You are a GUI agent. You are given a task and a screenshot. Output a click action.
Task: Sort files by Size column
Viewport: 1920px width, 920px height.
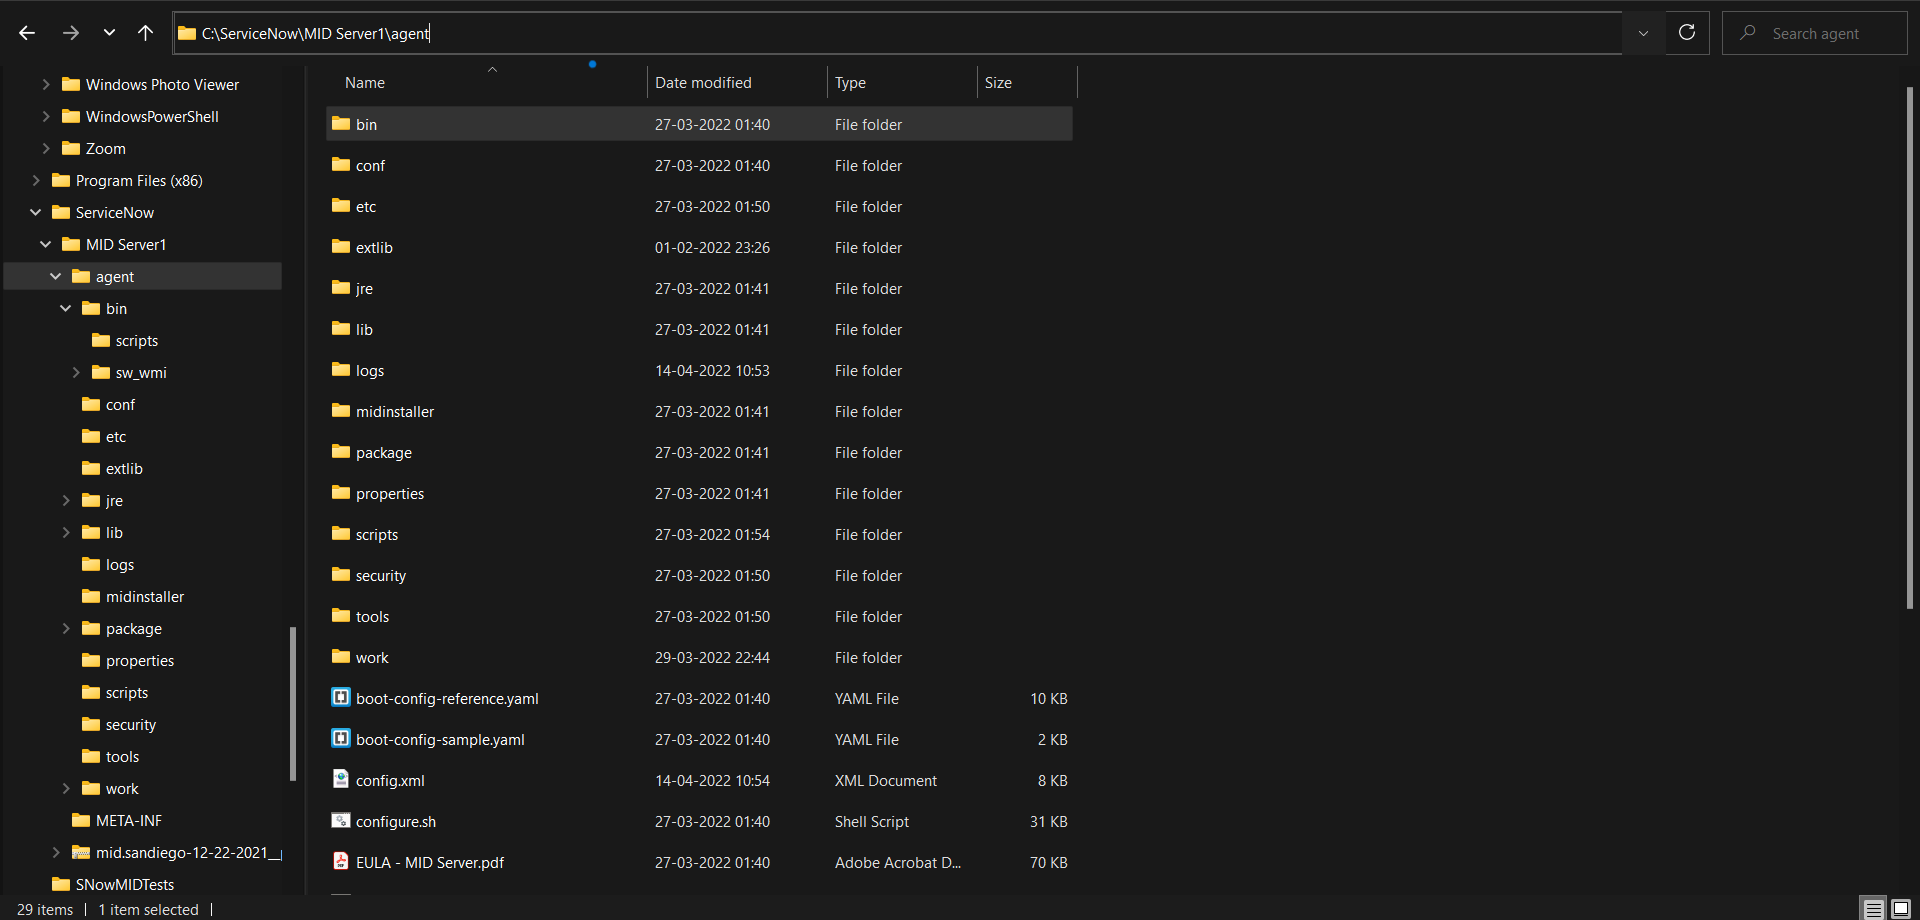point(998,83)
